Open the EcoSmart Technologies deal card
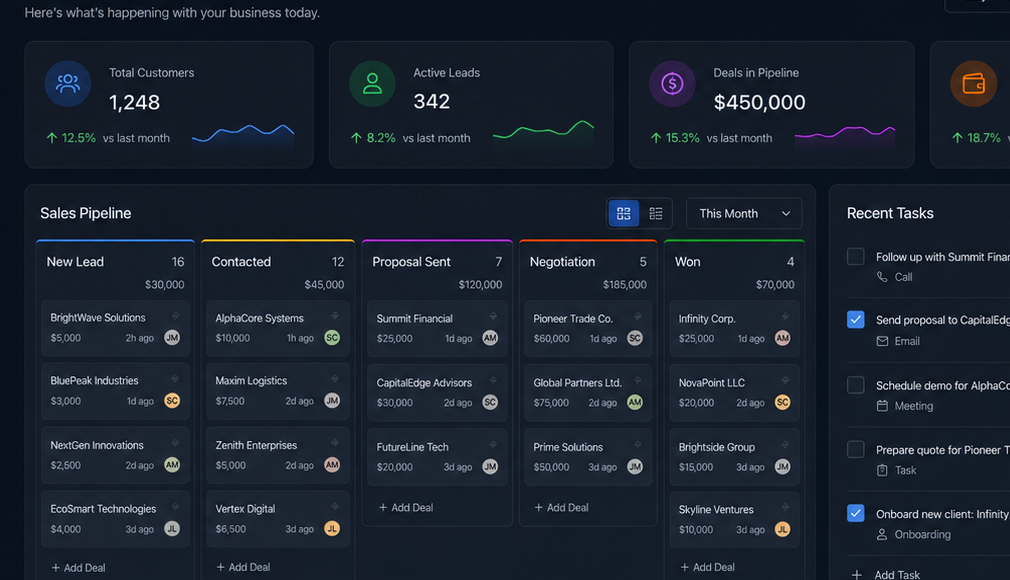1010x580 pixels. (x=115, y=519)
